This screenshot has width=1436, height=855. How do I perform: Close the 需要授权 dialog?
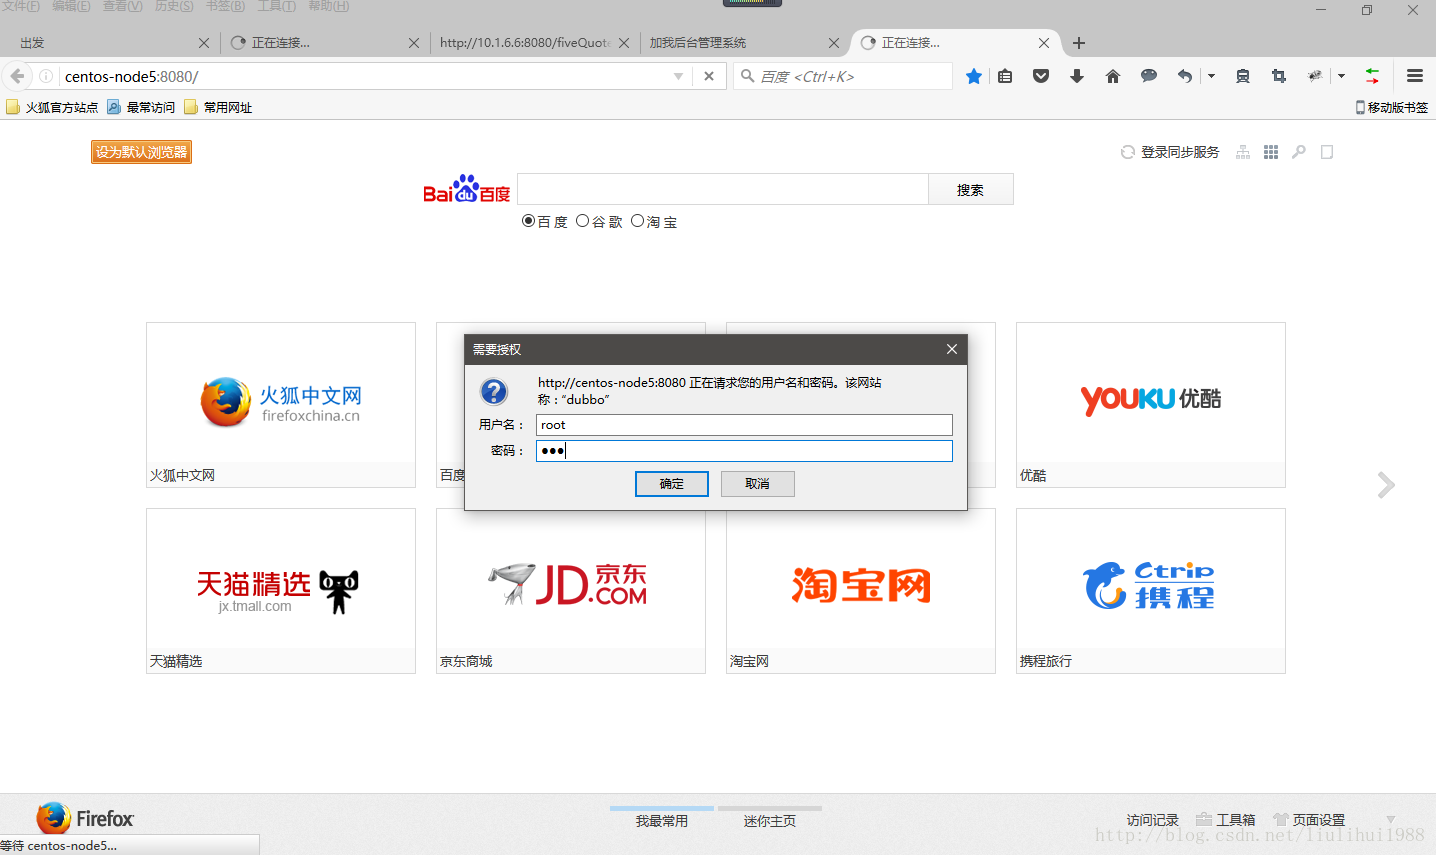coord(952,349)
